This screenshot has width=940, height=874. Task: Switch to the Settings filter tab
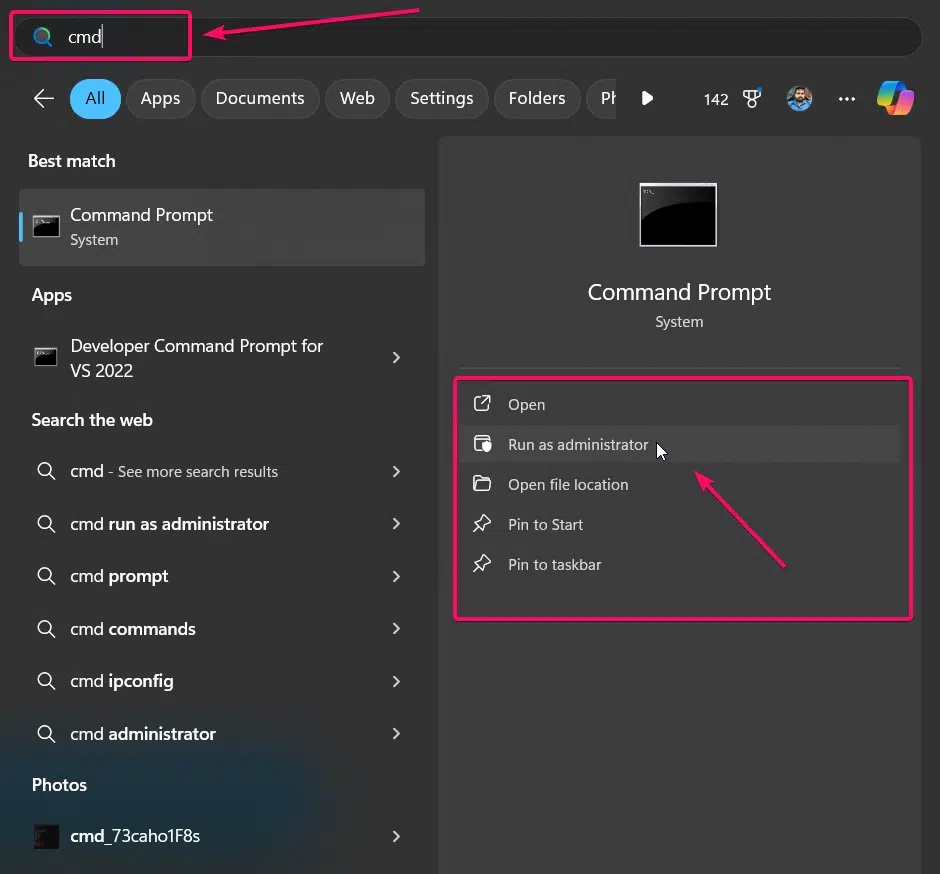pos(442,98)
